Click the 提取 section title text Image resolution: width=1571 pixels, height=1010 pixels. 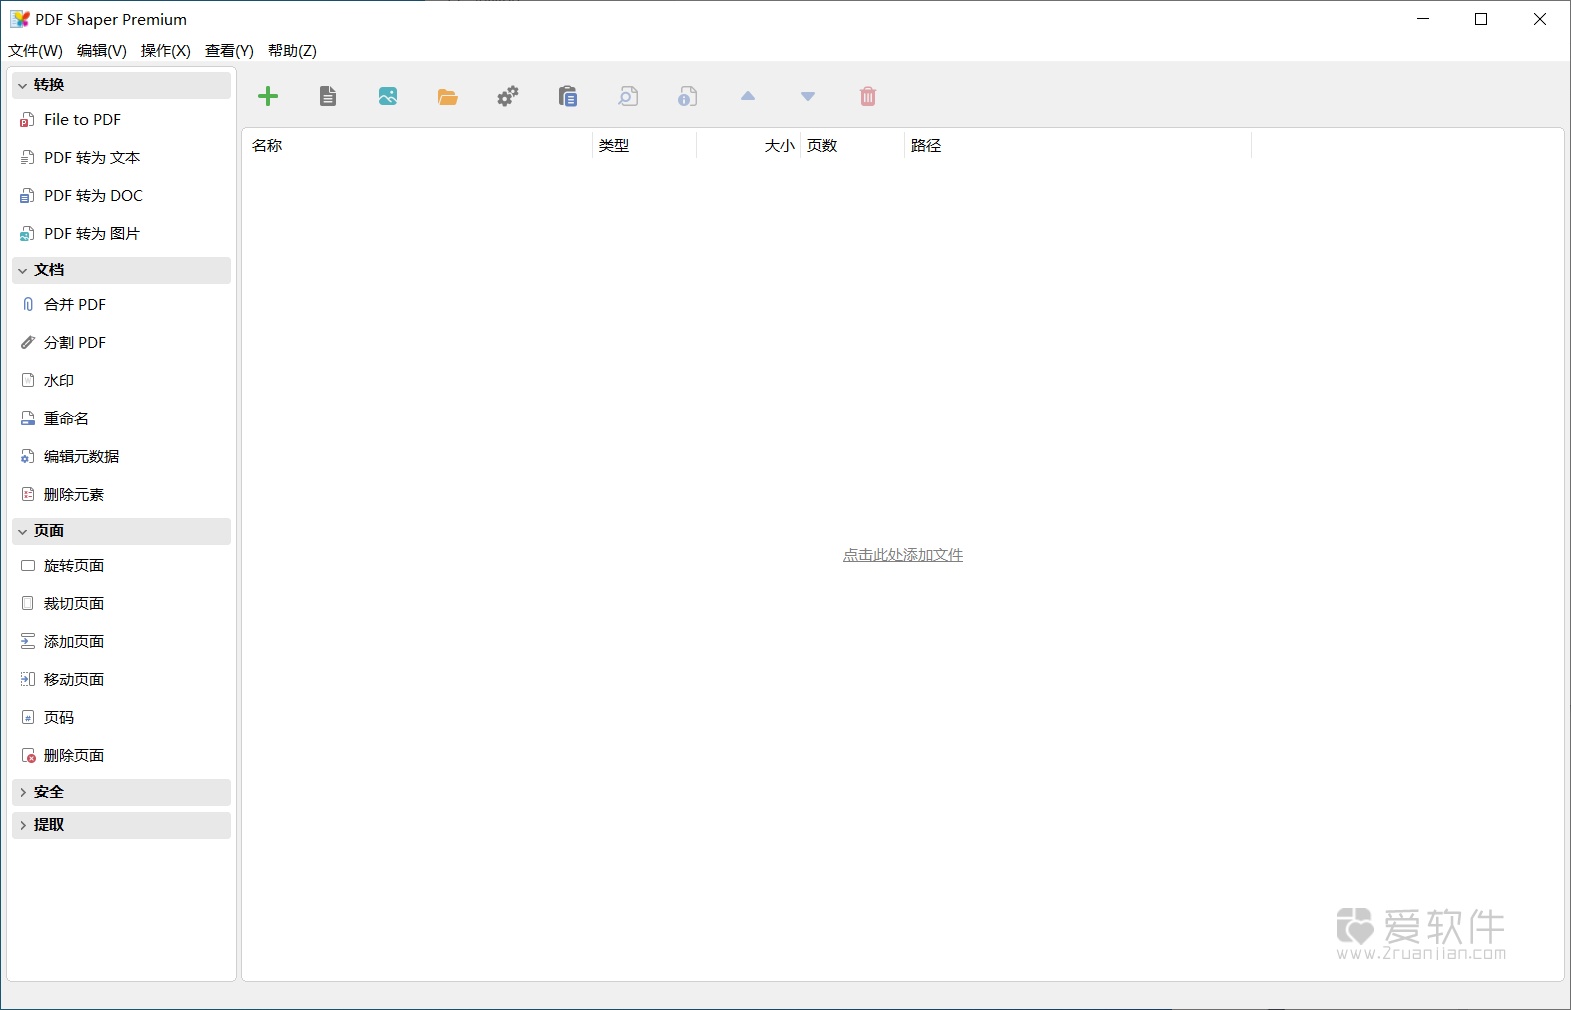point(49,825)
